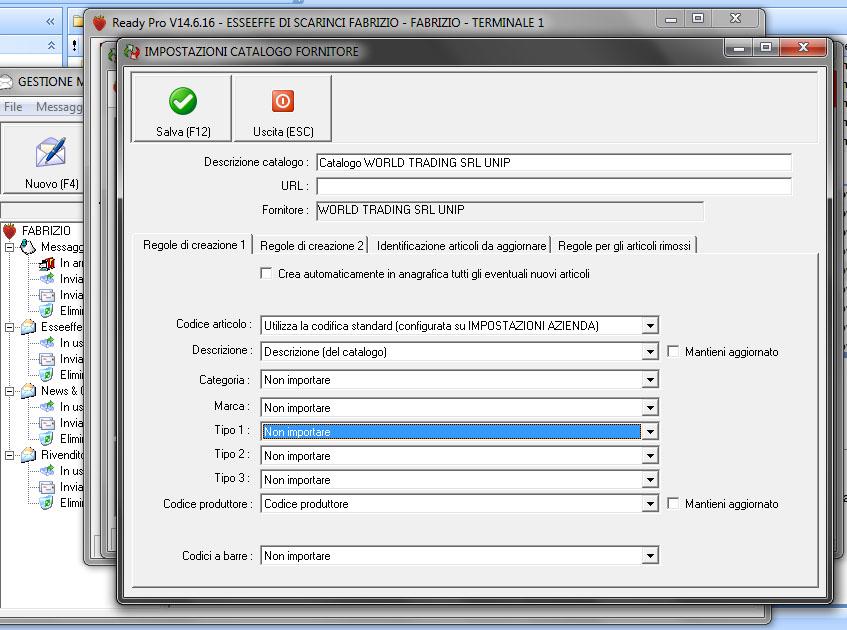
Task: Open Identificazione articoli da aggiornare tab
Action: (461, 246)
